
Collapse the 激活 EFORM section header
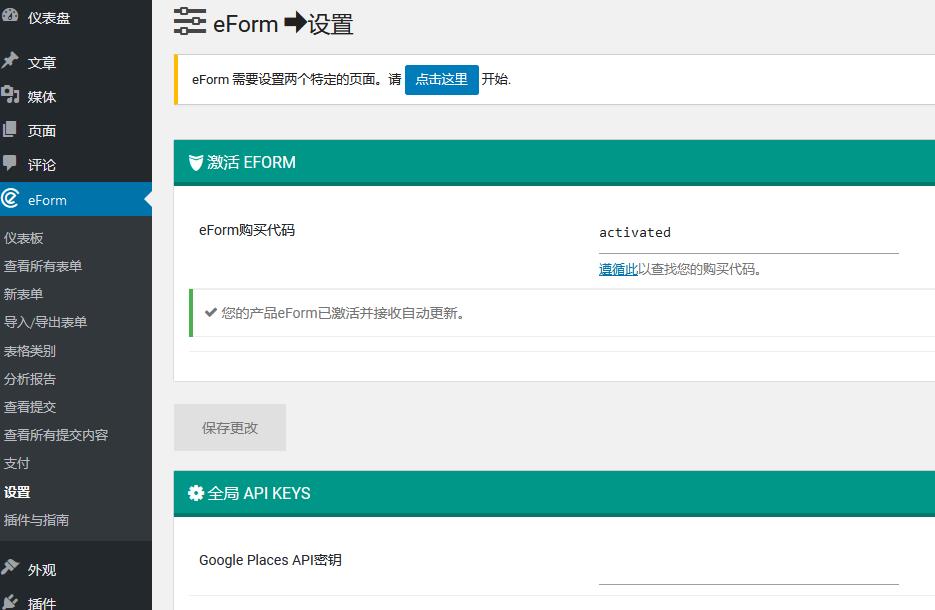(x=554, y=162)
